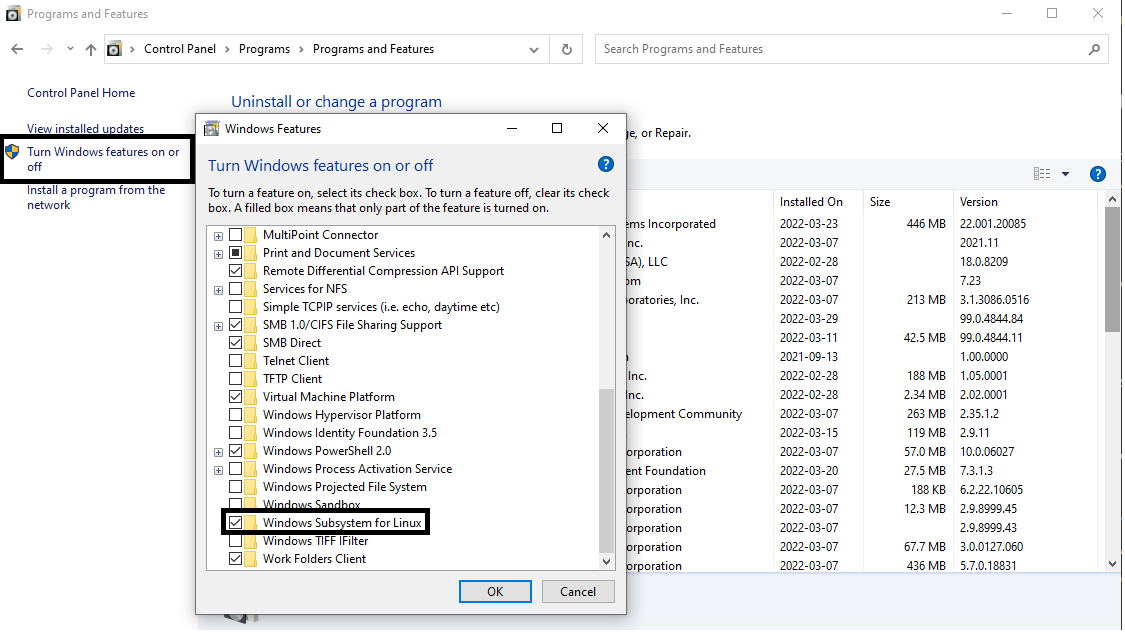Open the View installed updates link
This screenshot has width=1125, height=633.
pos(85,128)
